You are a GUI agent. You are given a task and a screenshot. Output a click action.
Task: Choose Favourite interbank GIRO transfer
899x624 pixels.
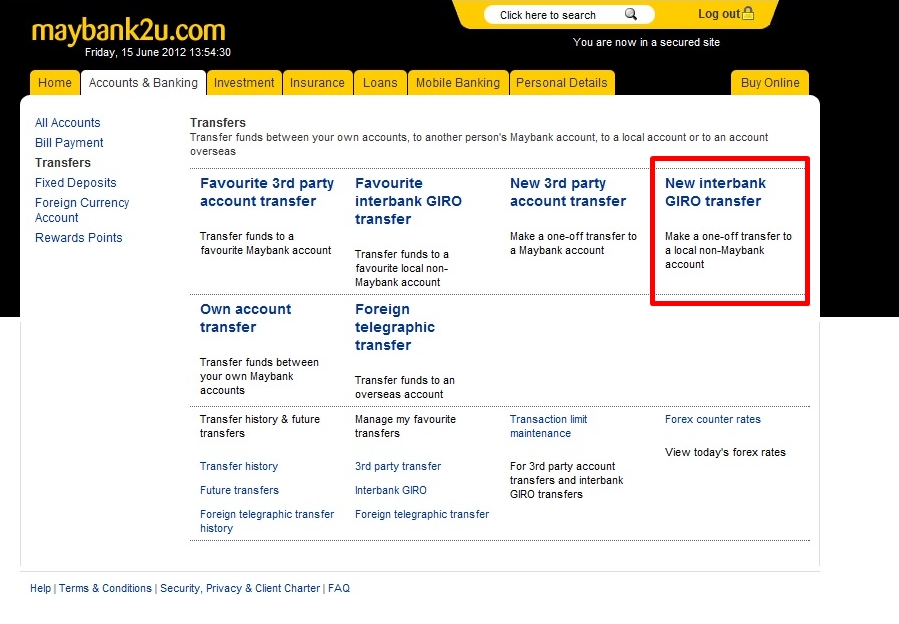pyautogui.click(x=408, y=201)
